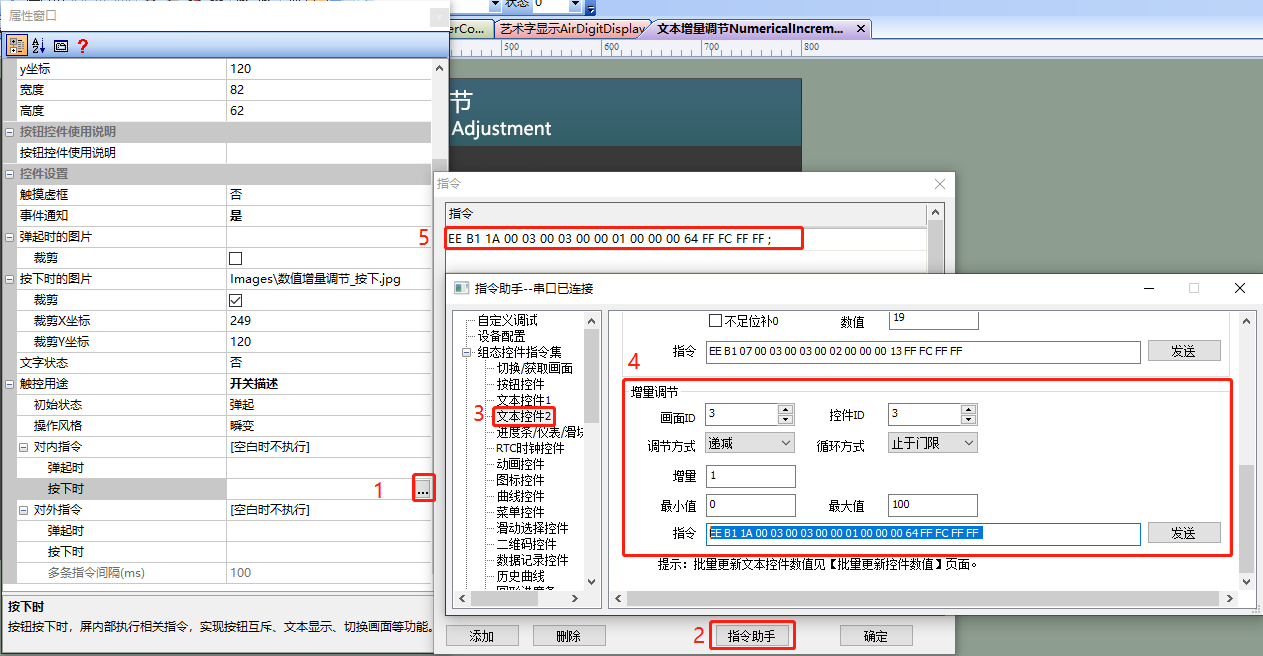The width and height of the screenshot is (1263, 656).
Task: Open the 指令助手 button
Action: 752,636
